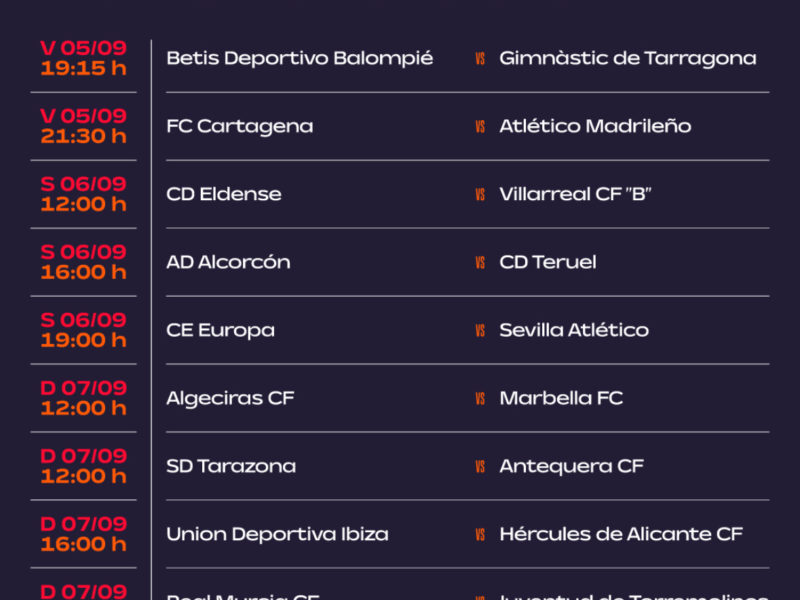The height and width of the screenshot is (600, 800).
Task: Click the VS icon beside Union Deportiva Ibiza
Action: (x=480, y=534)
